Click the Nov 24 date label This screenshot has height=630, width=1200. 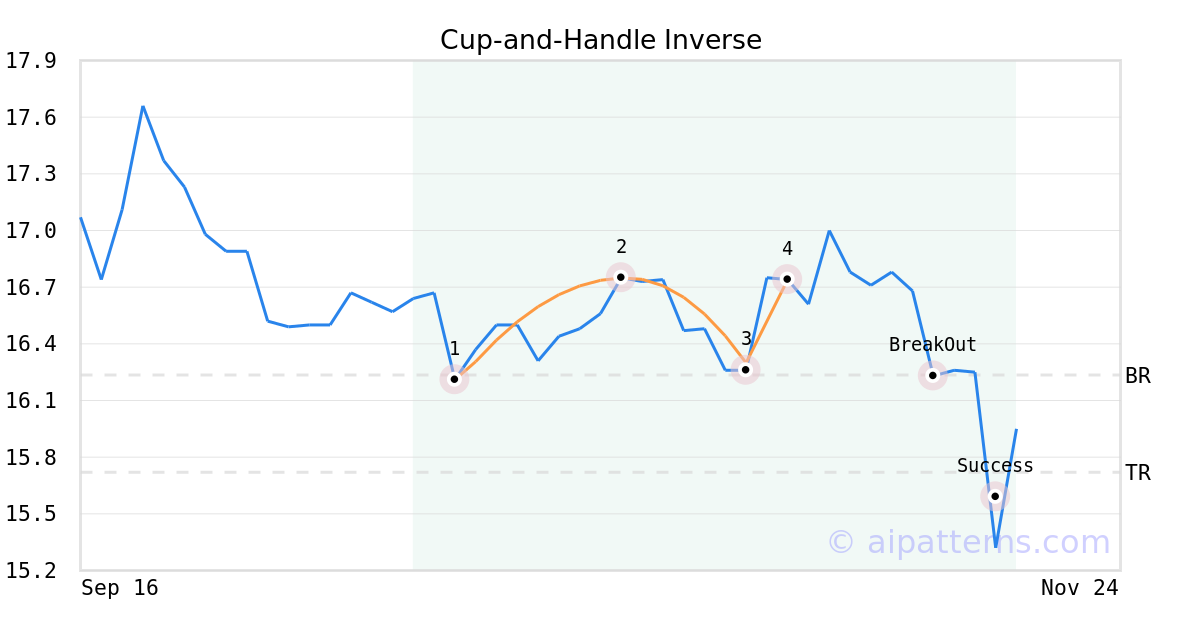point(1079,588)
